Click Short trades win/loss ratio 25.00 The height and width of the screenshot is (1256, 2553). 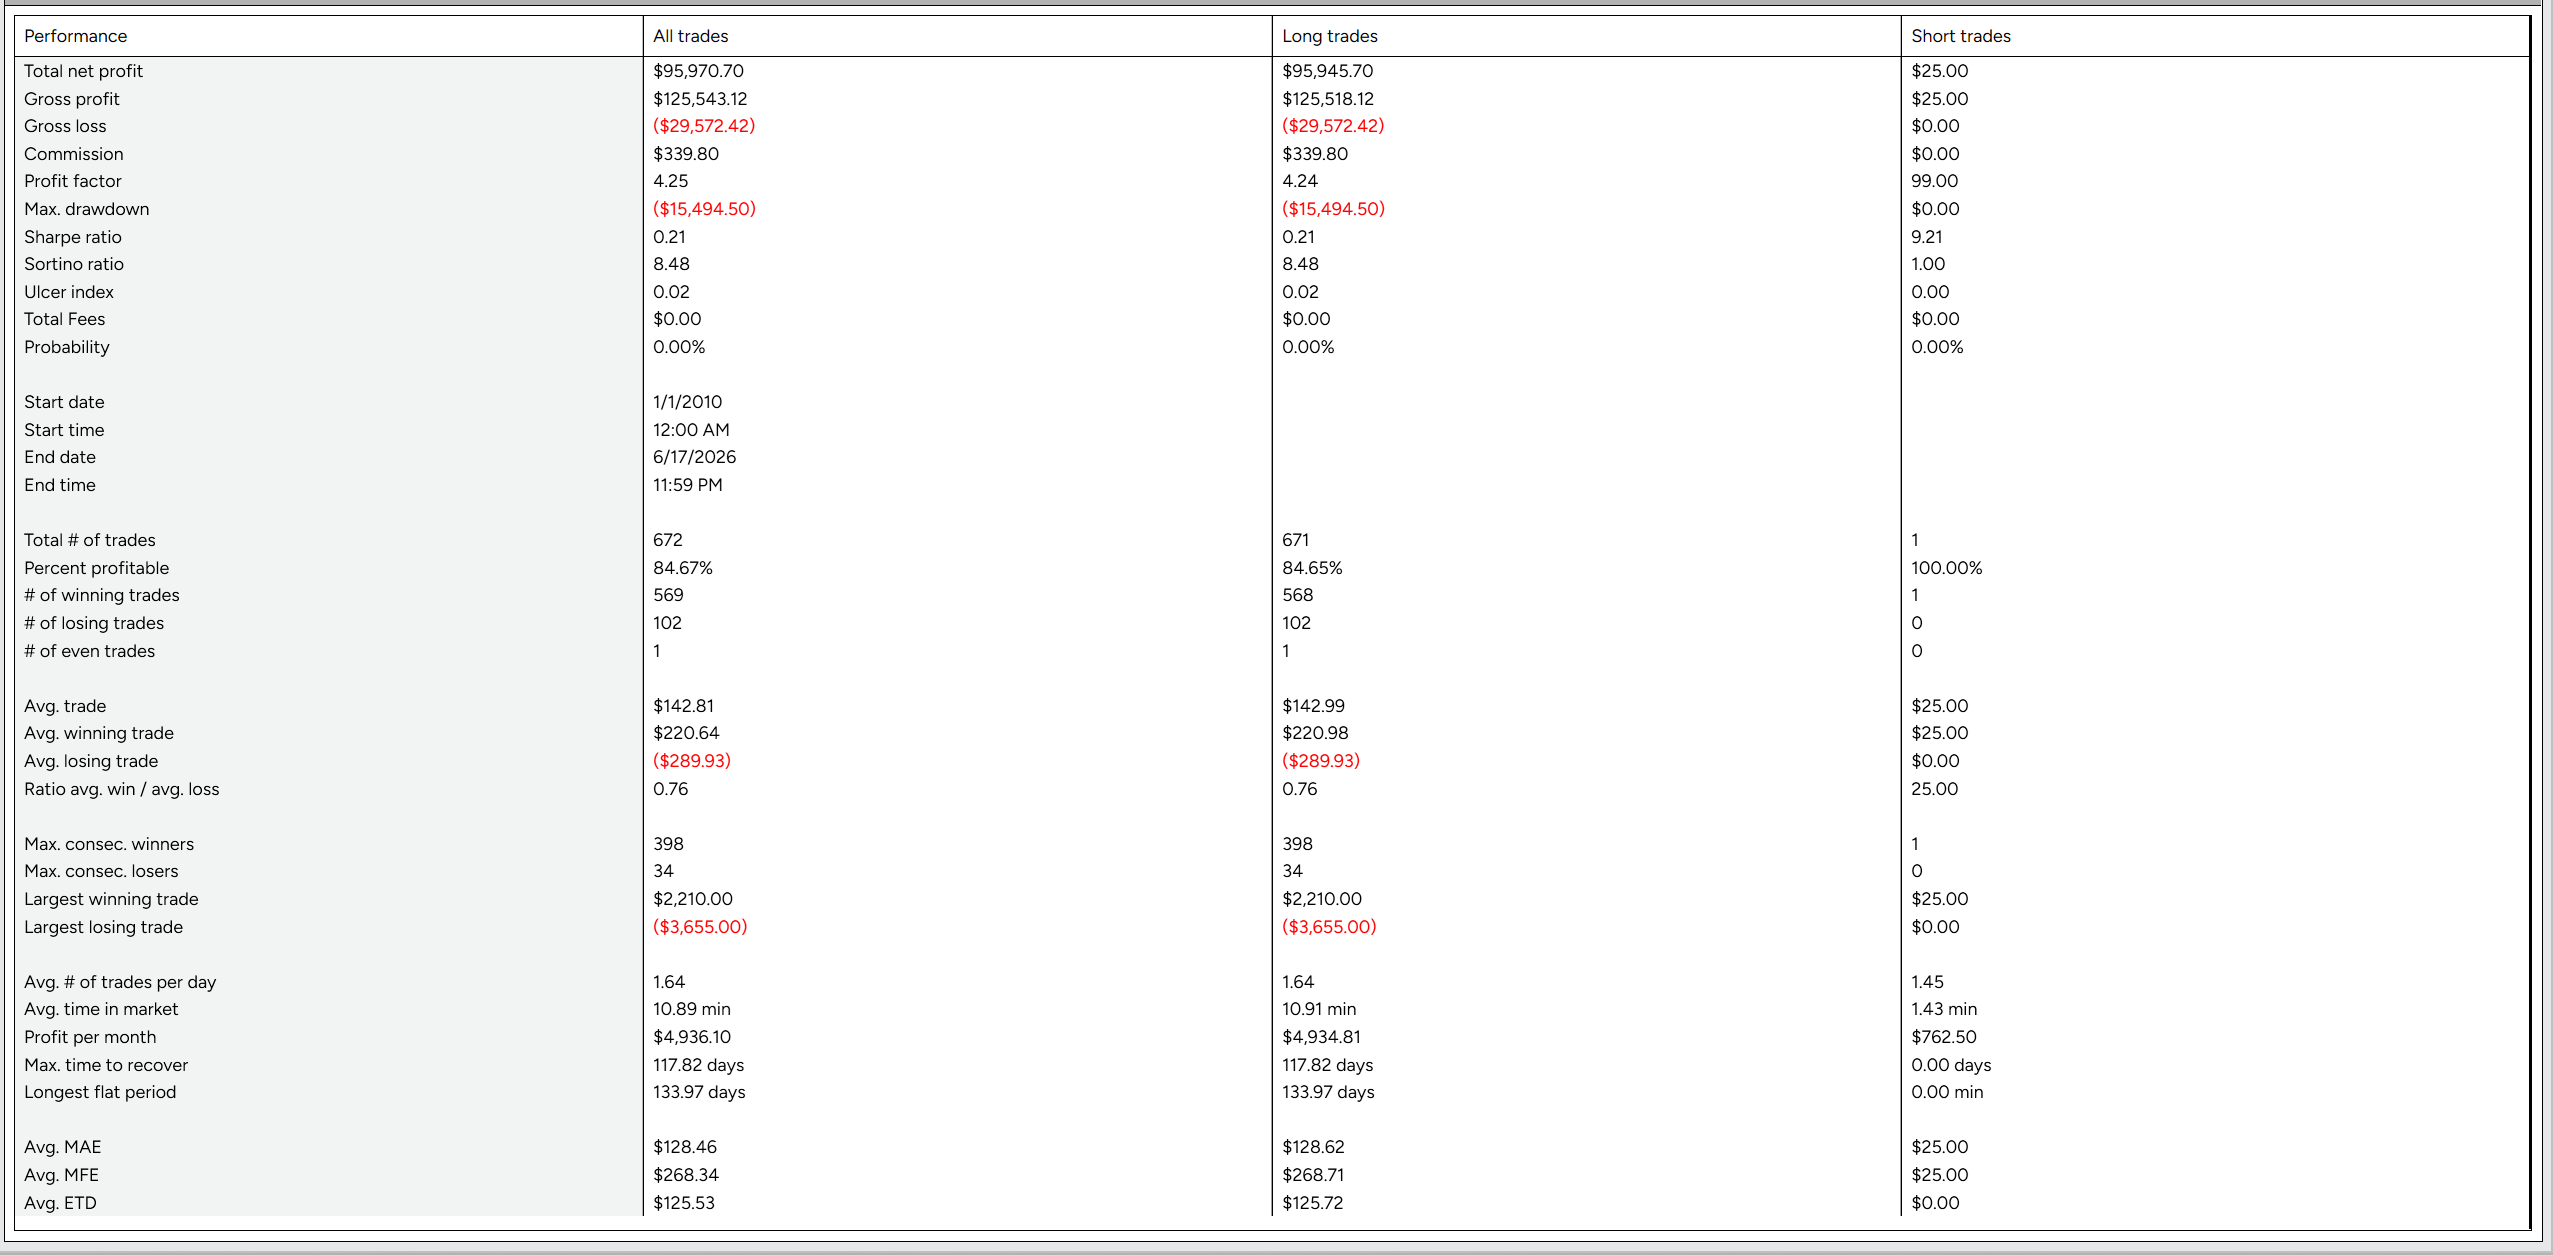point(1934,789)
